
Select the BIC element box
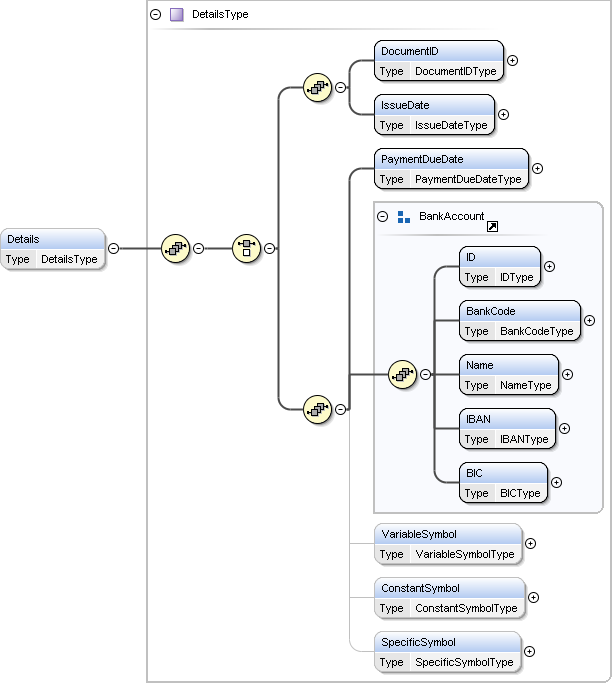point(503,483)
